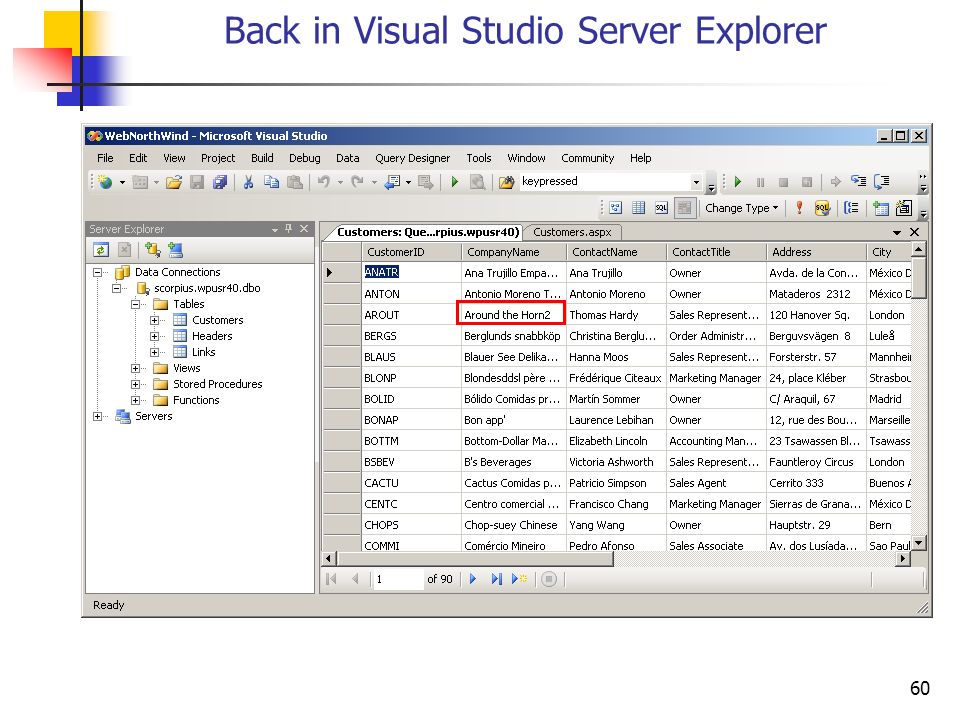Cut selection with the scissors icon
Image resolution: width=960 pixels, height=720 pixels.
click(x=249, y=182)
